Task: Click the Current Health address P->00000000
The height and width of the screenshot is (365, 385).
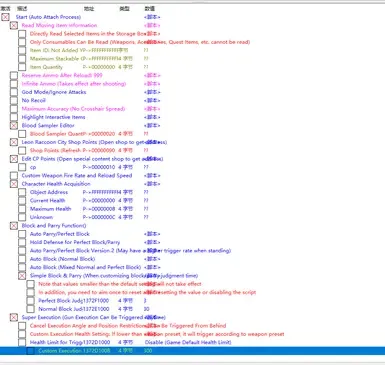Action: pos(99,200)
